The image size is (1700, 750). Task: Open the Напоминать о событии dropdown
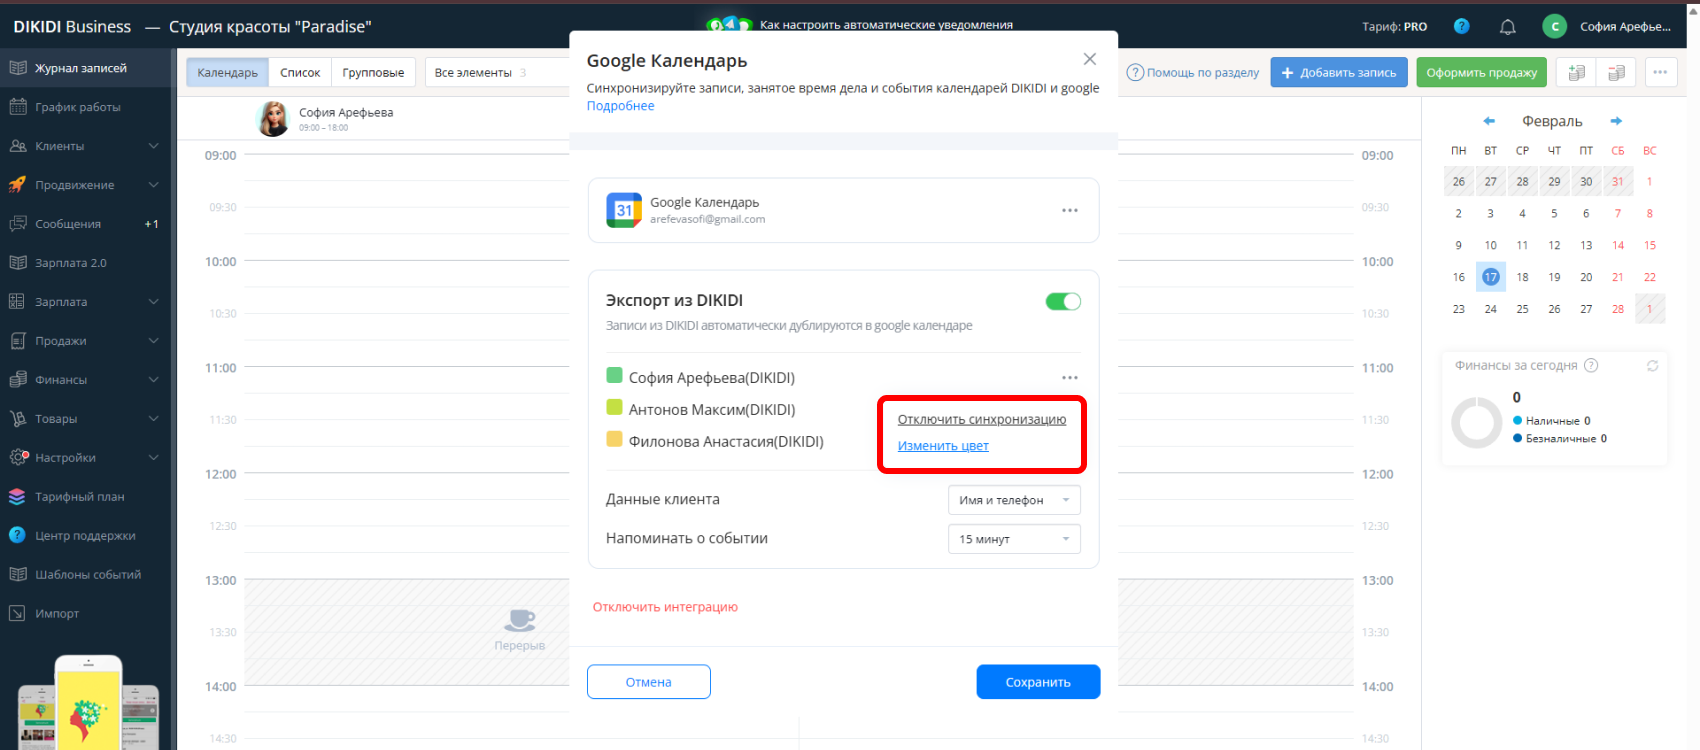click(x=1013, y=539)
